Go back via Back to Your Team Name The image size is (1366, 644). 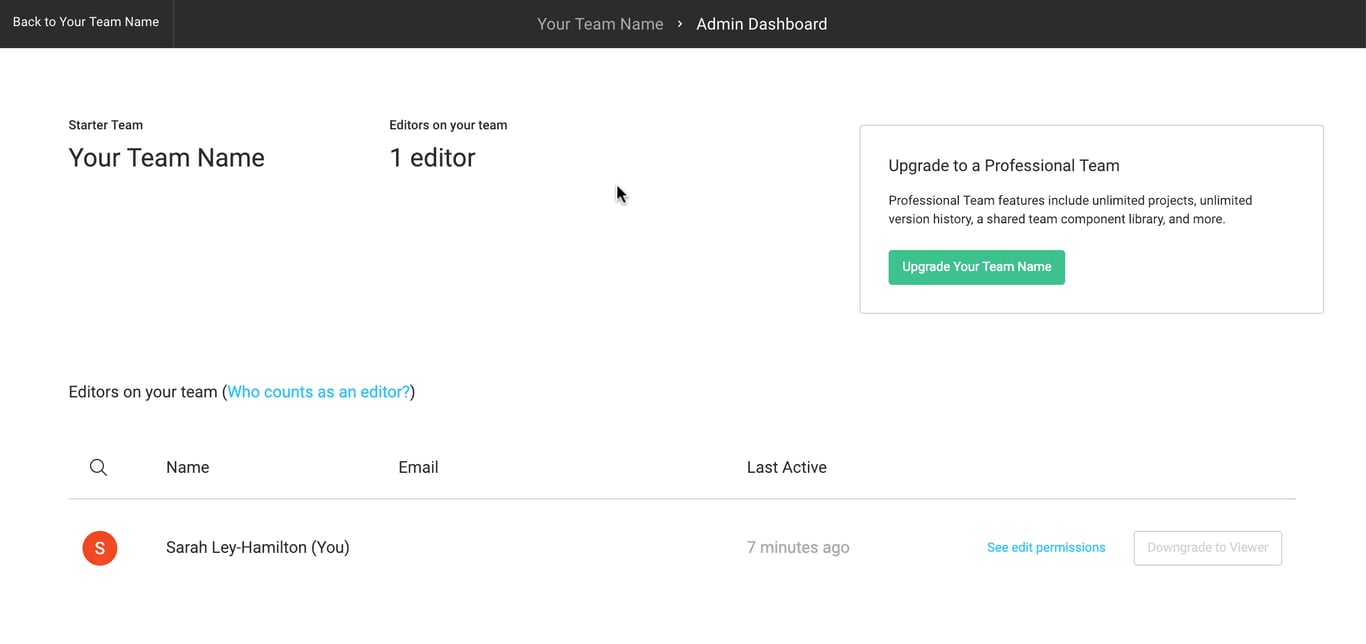(86, 22)
